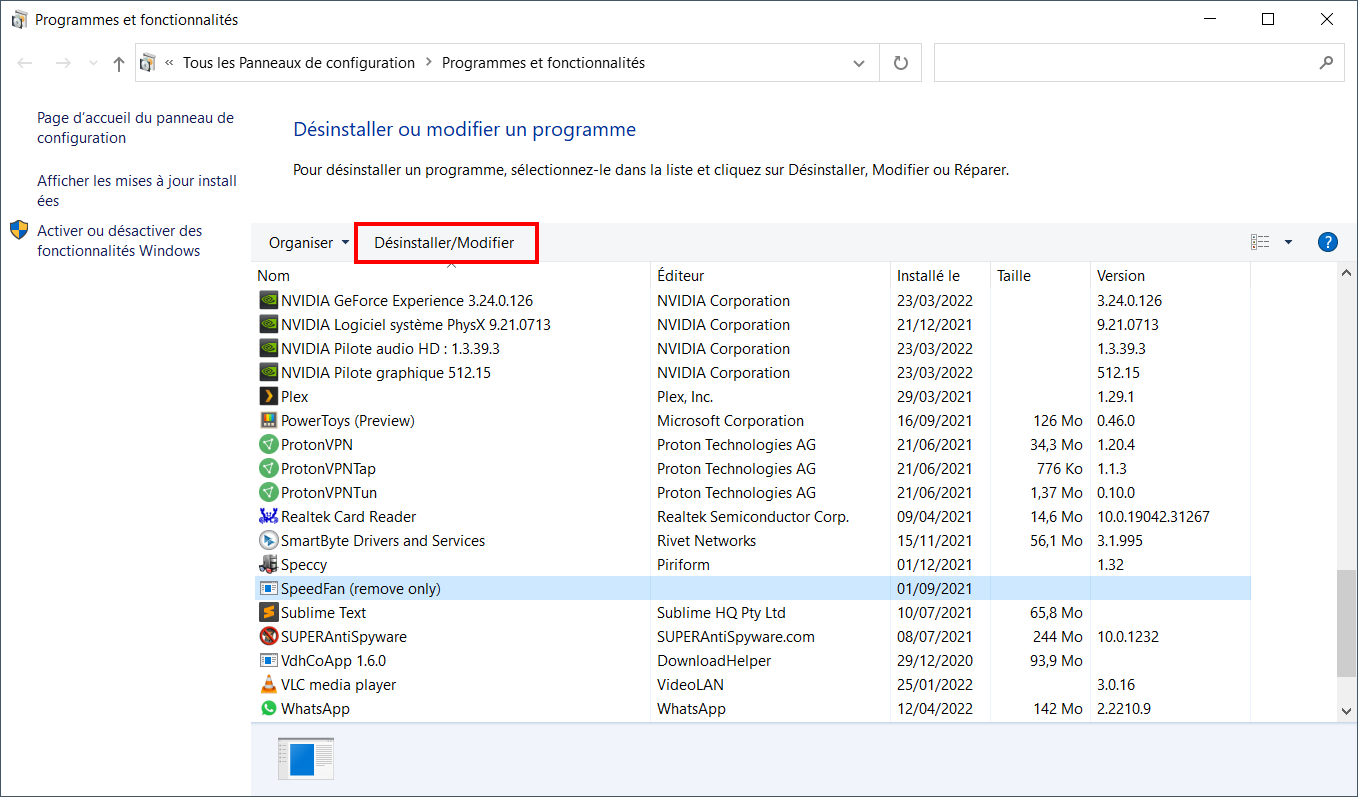Click the Speccy program icon

pyautogui.click(x=268, y=565)
